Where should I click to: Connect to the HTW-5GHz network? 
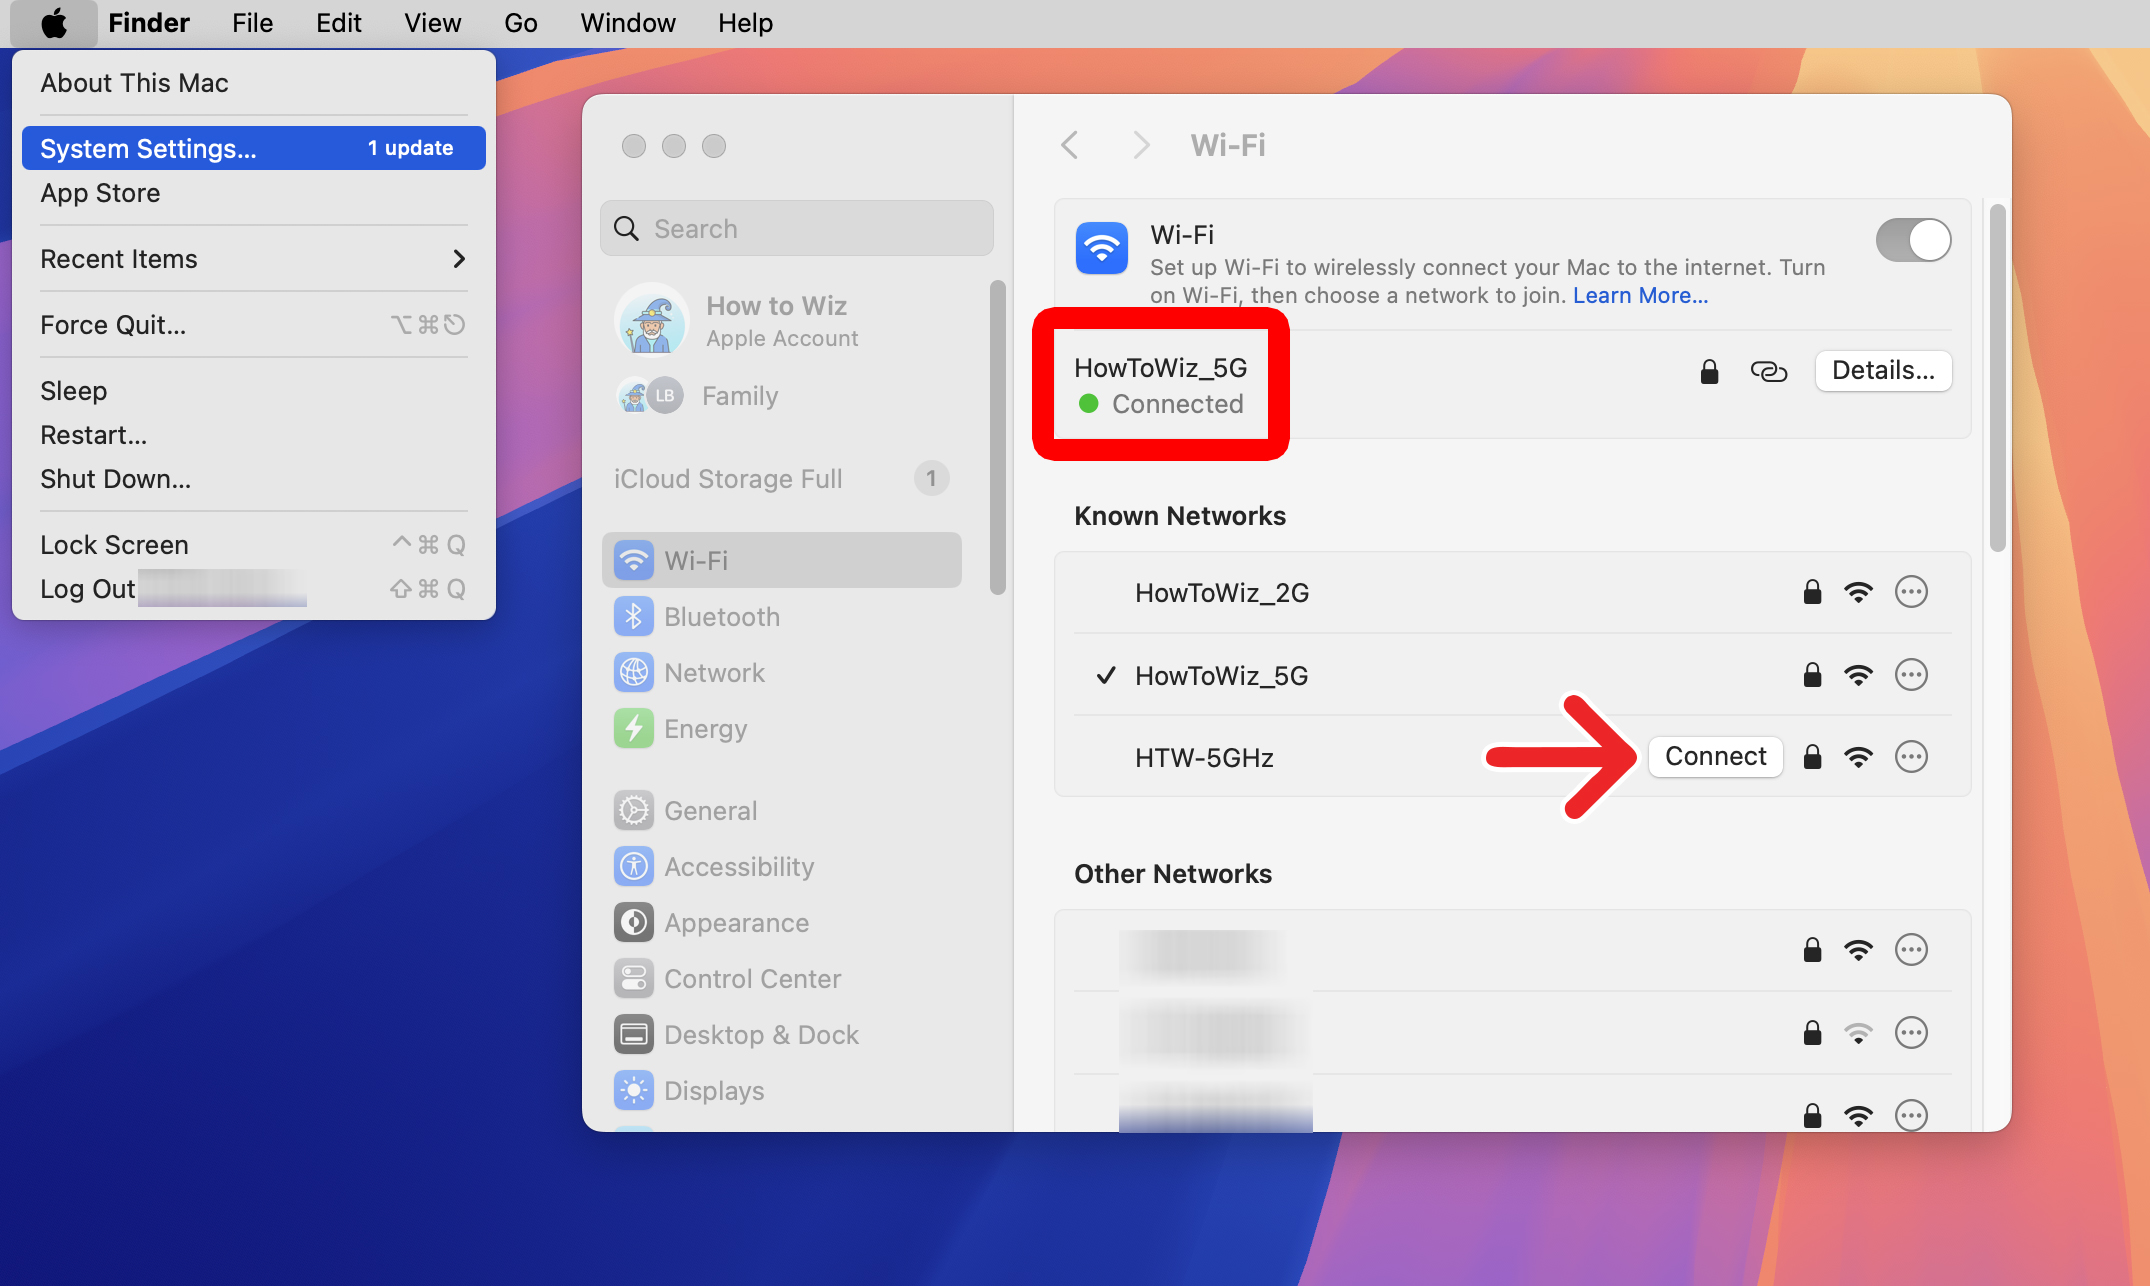(x=1715, y=756)
